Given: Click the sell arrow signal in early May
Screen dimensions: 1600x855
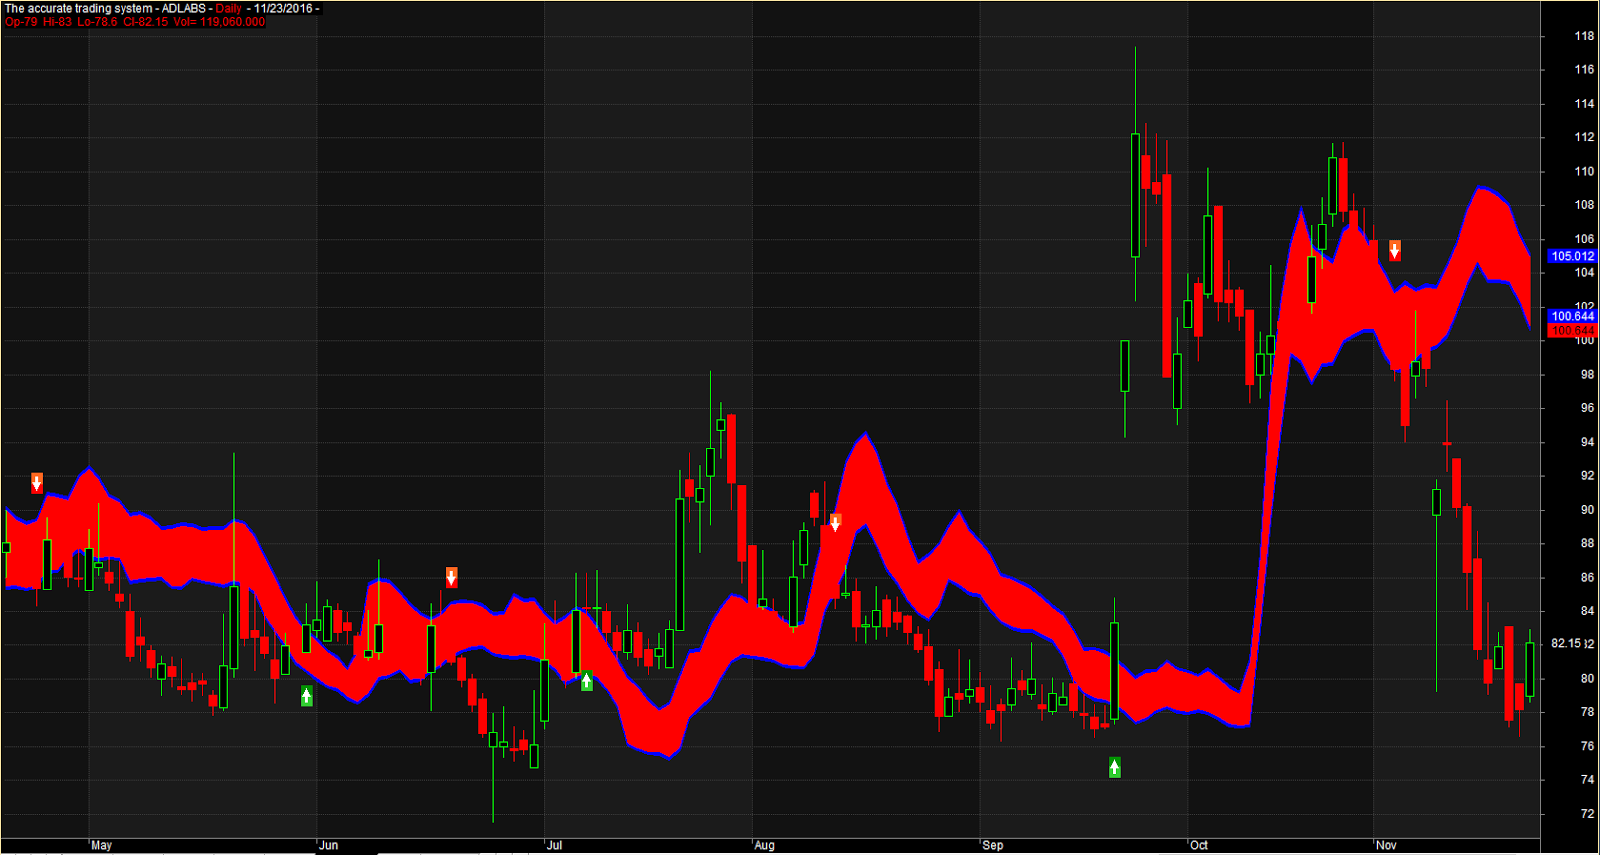Looking at the screenshot, I should (x=37, y=483).
